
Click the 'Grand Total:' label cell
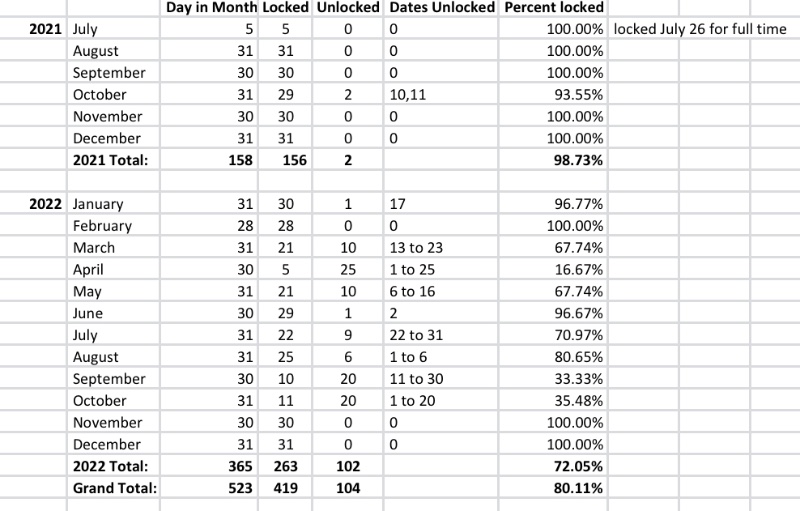click(x=113, y=488)
